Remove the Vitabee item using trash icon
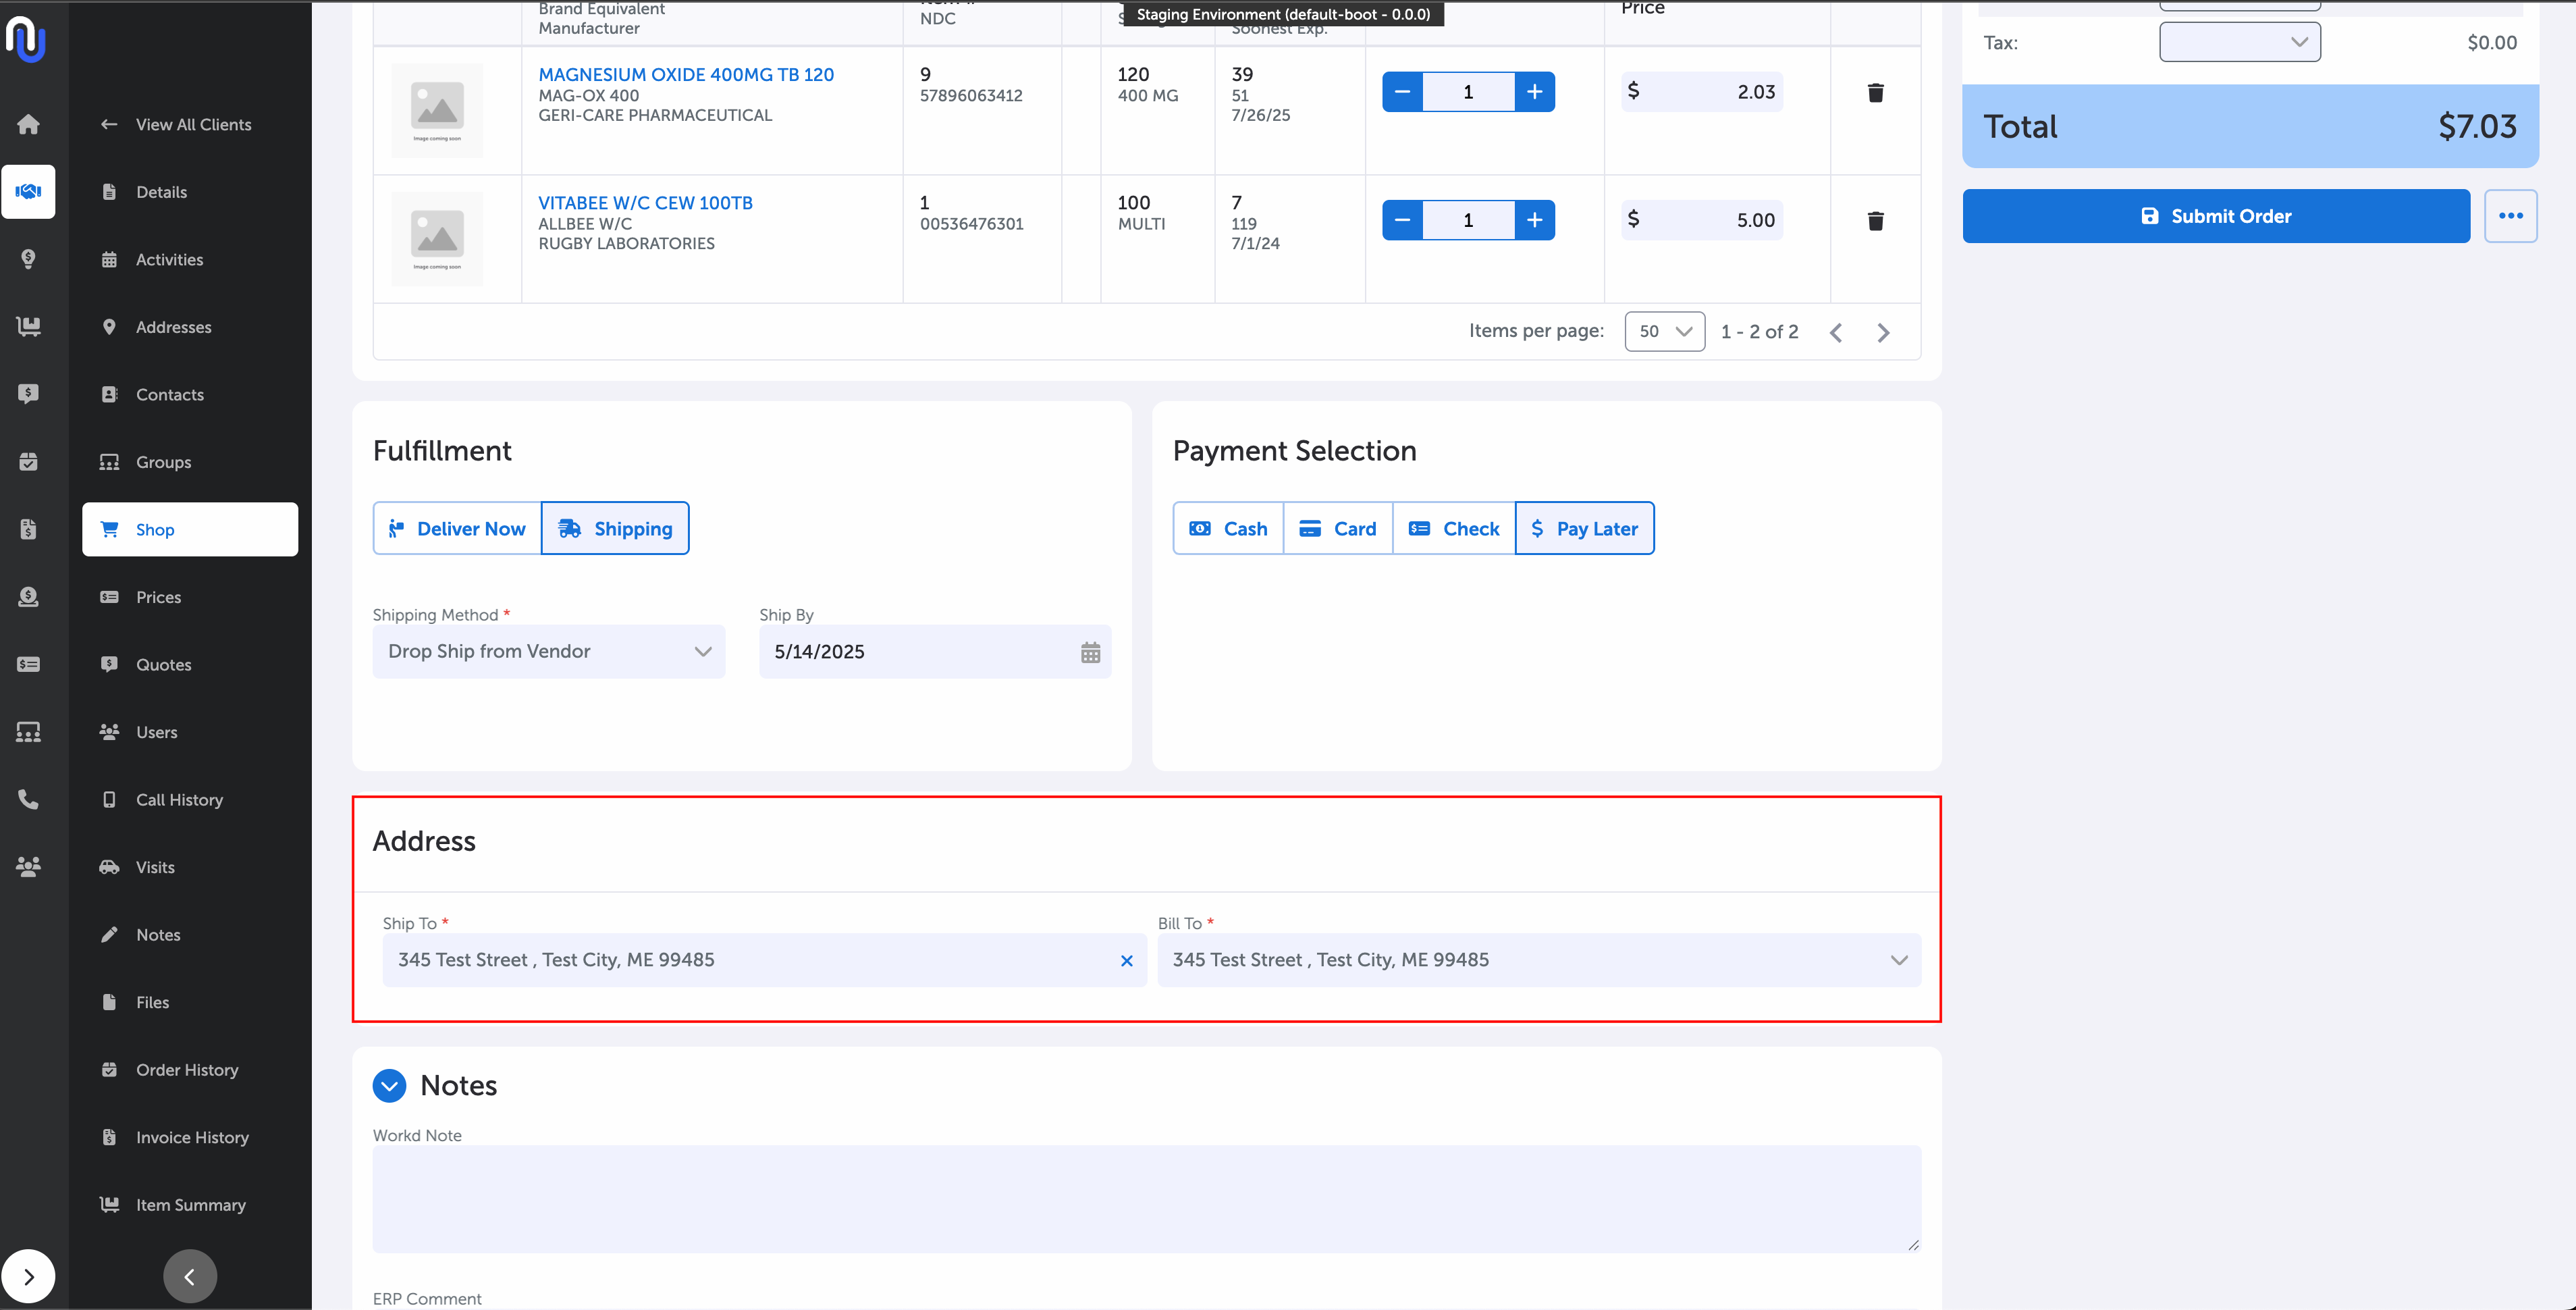This screenshot has height=1310, width=2576. click(1875, 220)
